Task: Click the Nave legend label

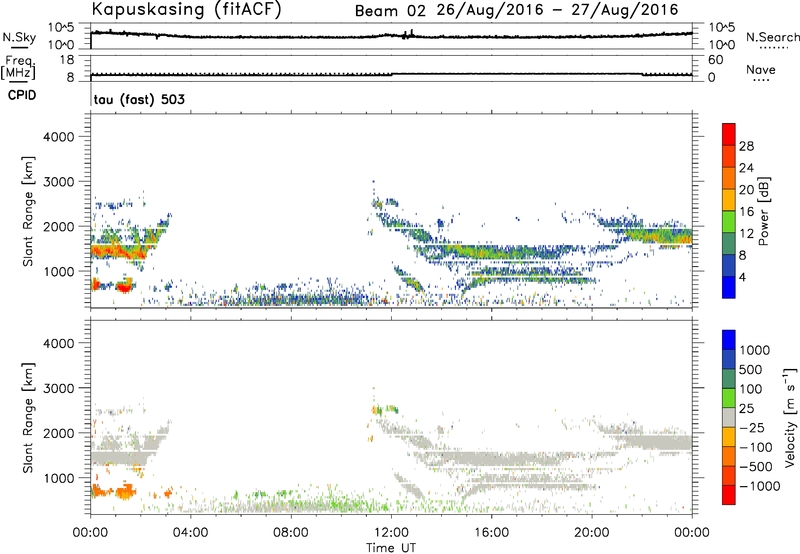Action: [760, 69]
